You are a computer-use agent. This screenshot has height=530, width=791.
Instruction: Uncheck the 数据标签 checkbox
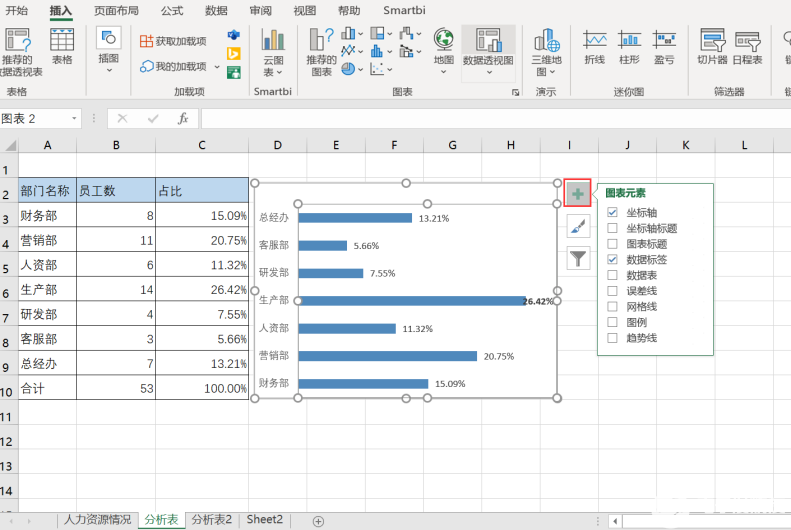pos(612,259)
